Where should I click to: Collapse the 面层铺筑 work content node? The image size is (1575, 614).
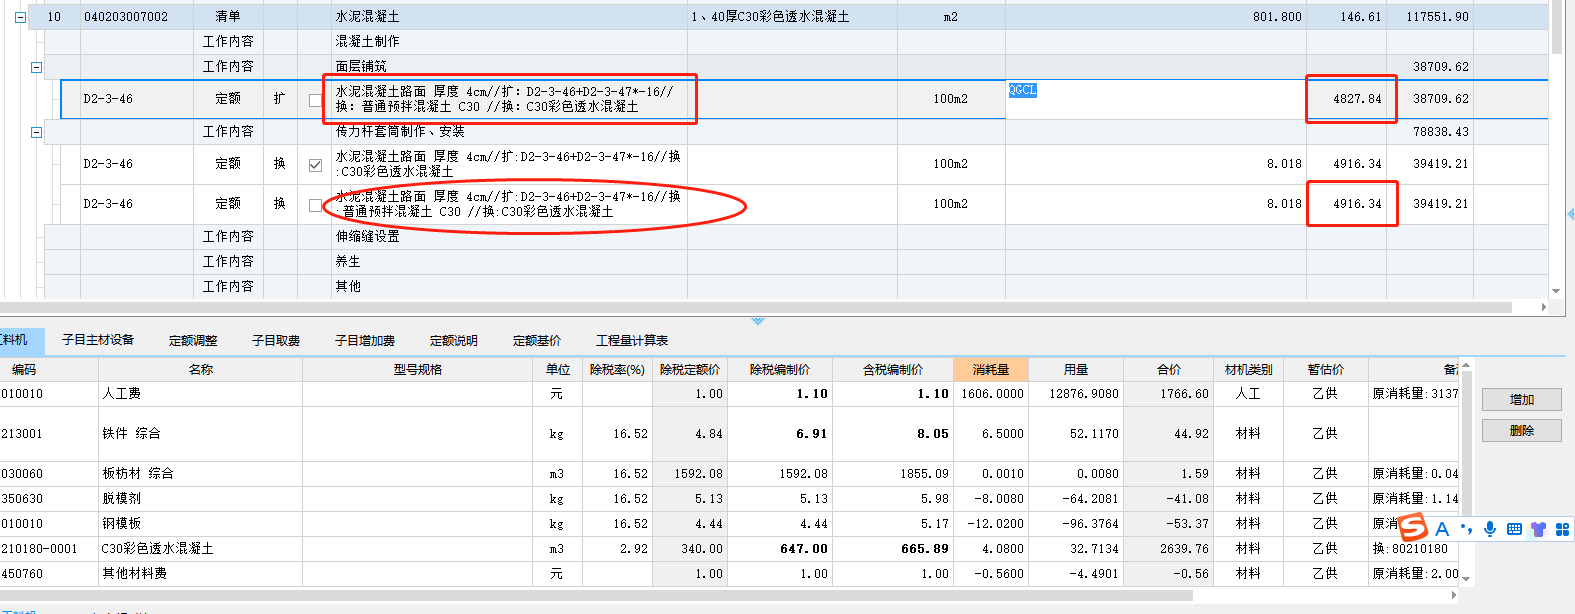click(37, 67)
